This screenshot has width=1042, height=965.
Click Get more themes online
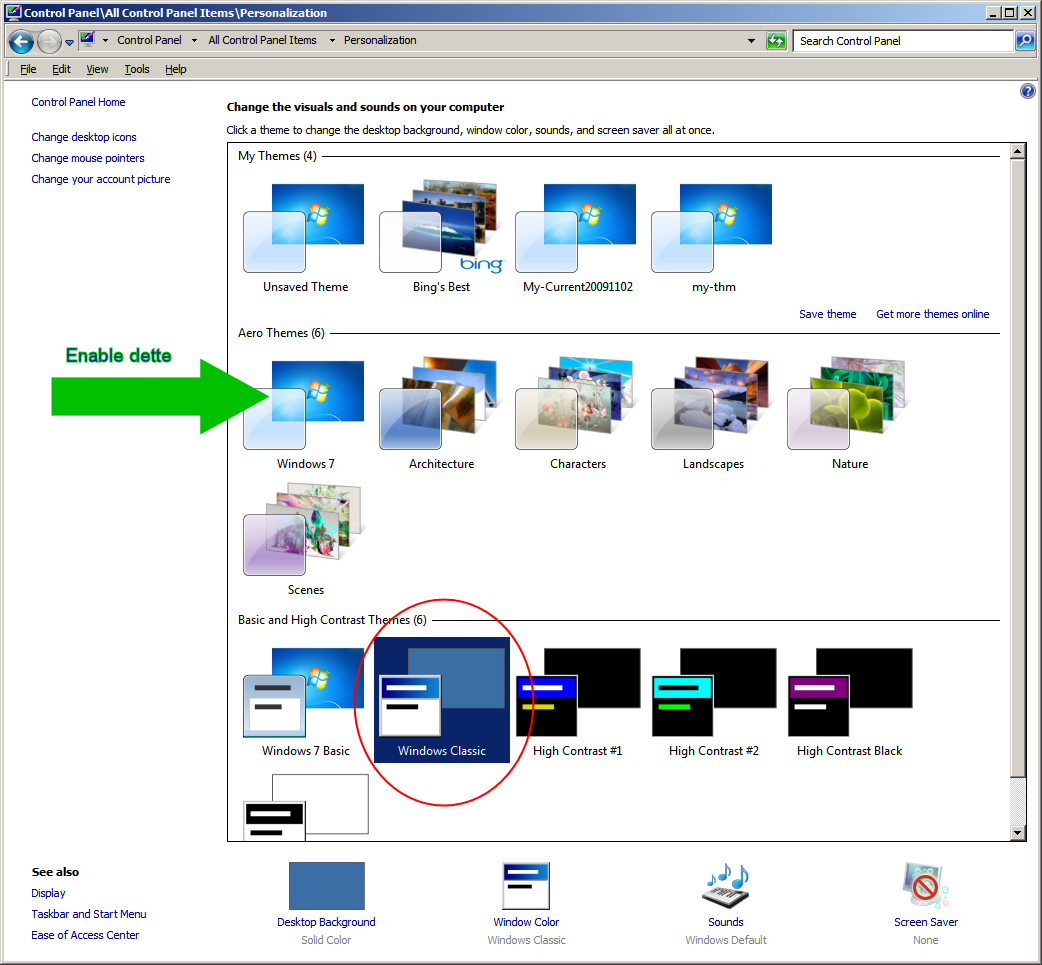(x=932, y=314)
